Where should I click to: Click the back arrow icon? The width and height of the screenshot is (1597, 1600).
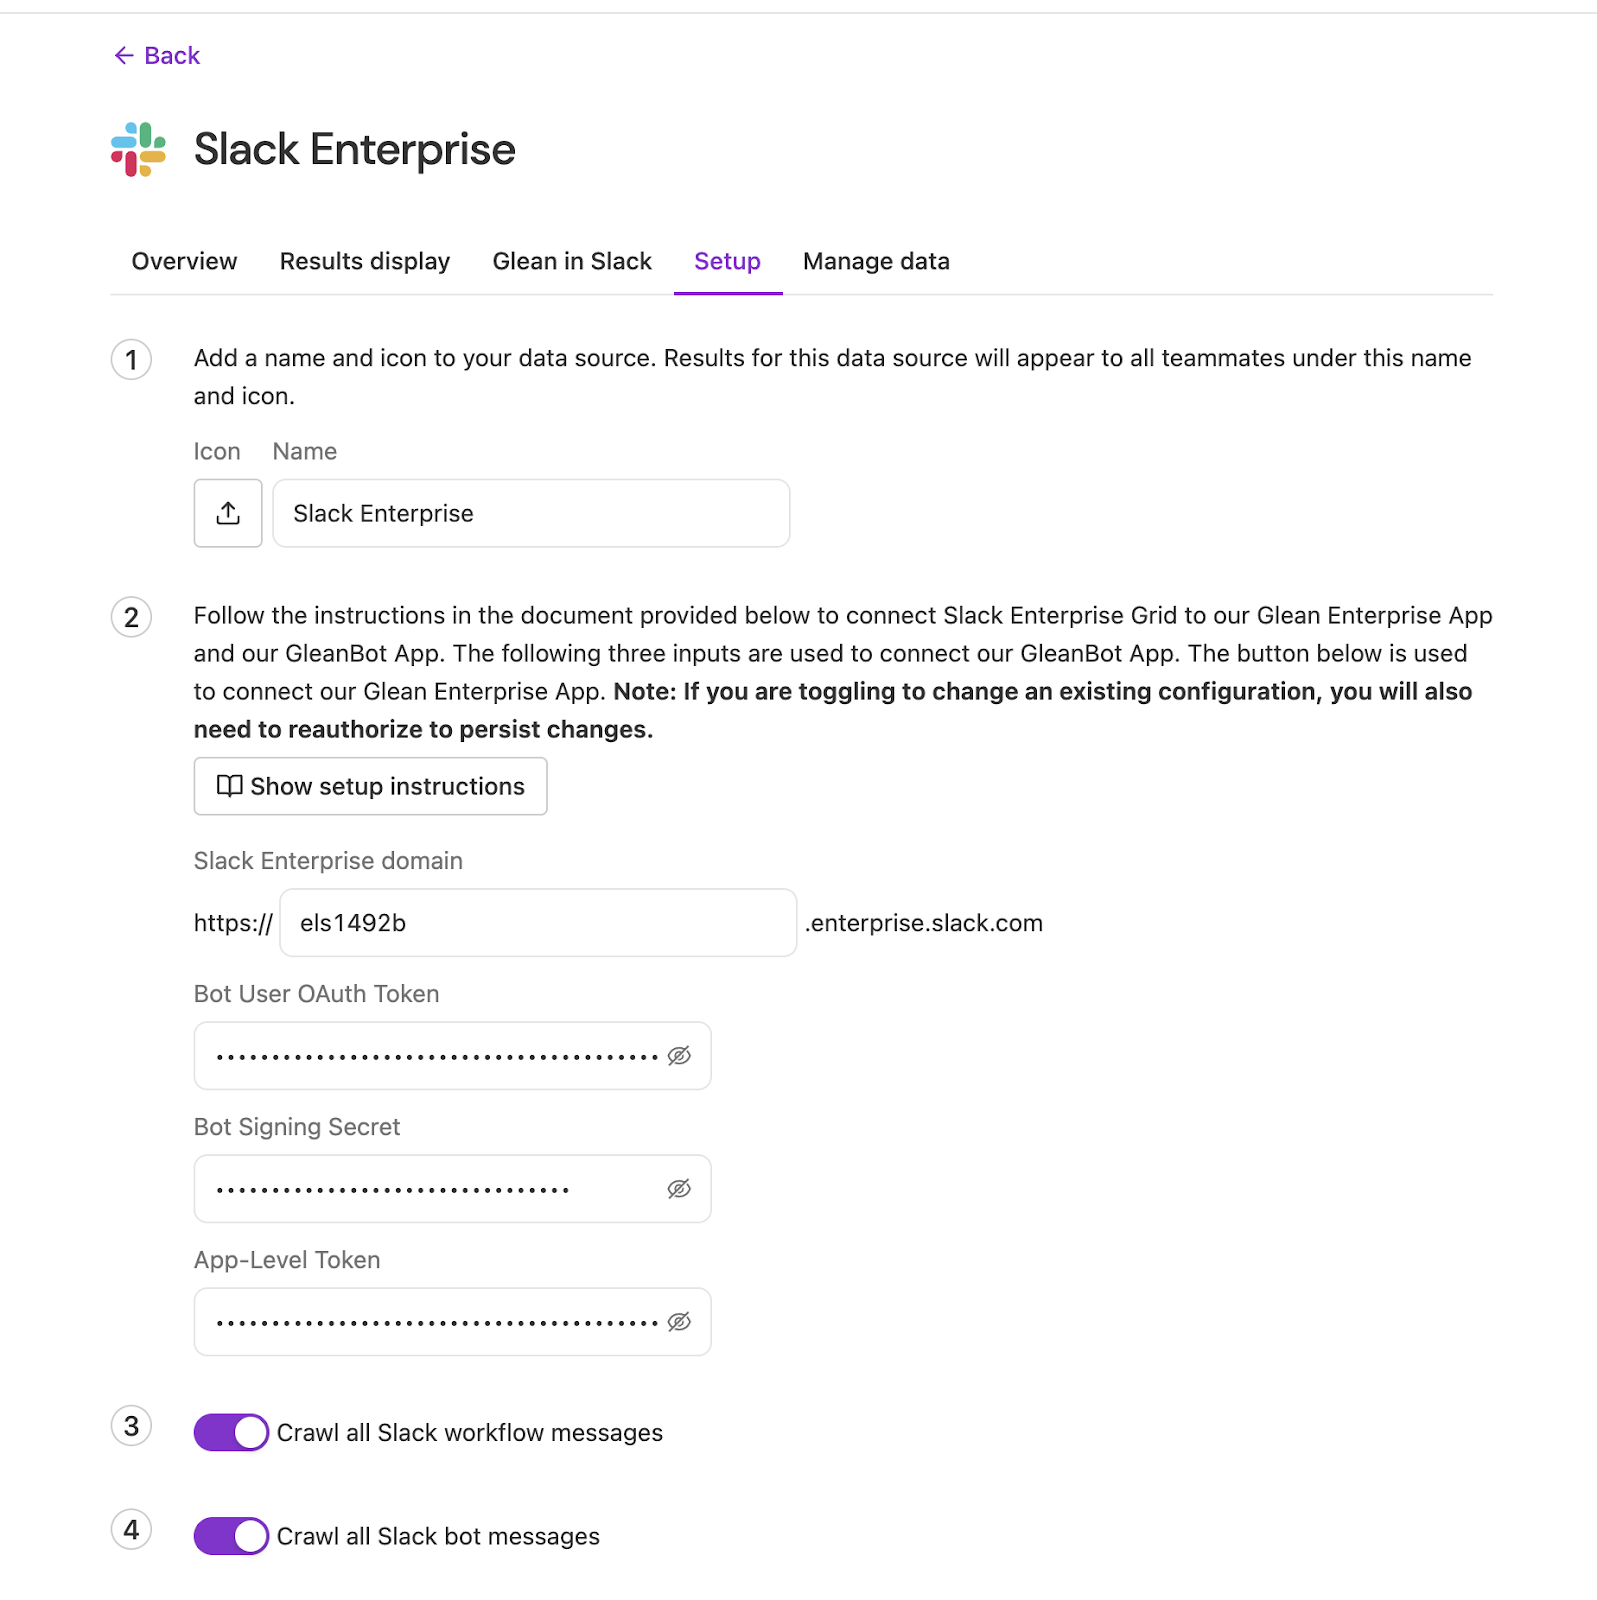124,55
